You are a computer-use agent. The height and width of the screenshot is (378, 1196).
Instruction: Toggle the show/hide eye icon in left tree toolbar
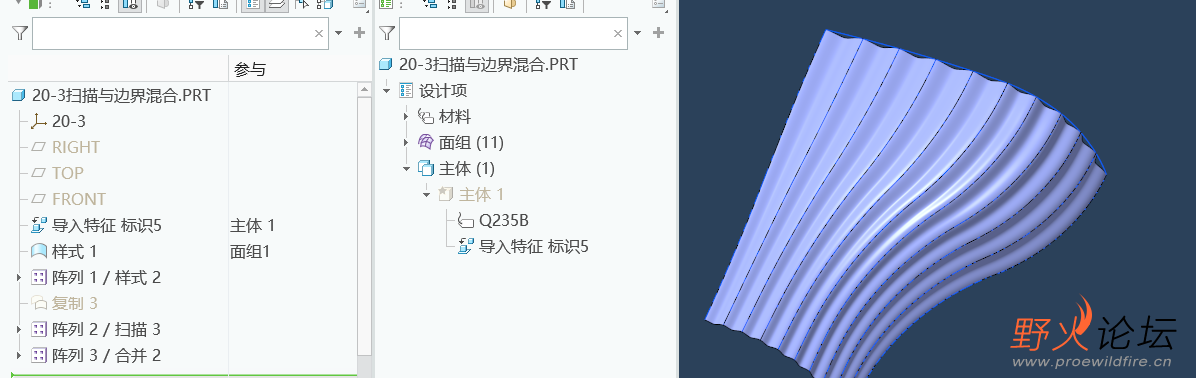coord(129,5)
